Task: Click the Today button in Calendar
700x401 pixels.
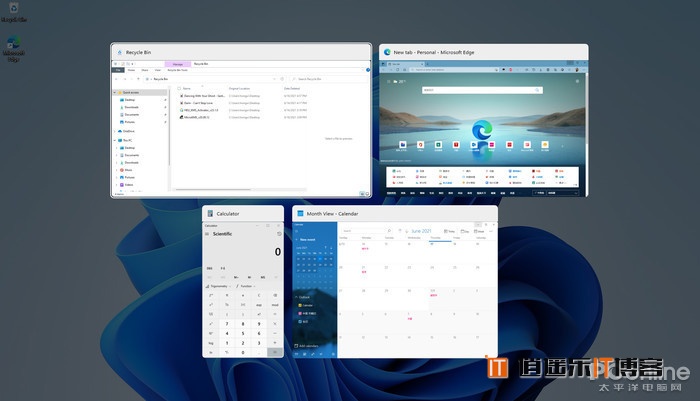Action: 449,231
